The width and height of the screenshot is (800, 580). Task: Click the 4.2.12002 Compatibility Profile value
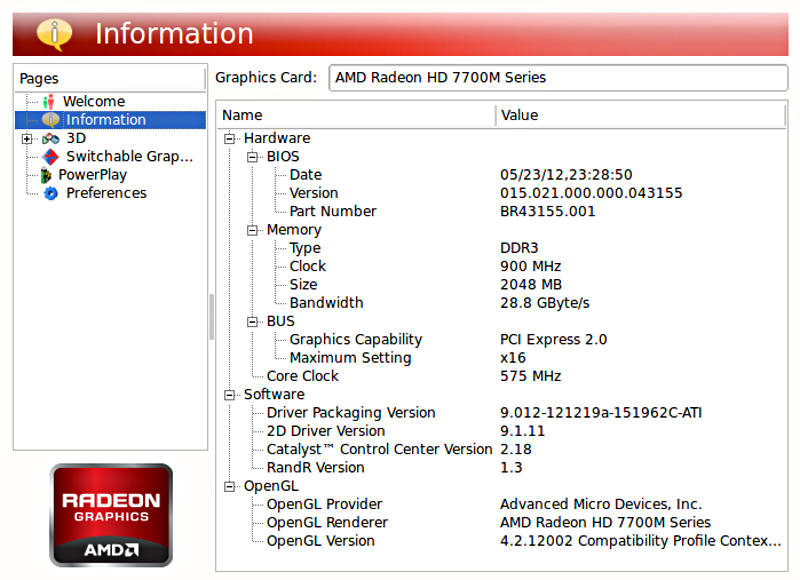(x=641, y=541)
